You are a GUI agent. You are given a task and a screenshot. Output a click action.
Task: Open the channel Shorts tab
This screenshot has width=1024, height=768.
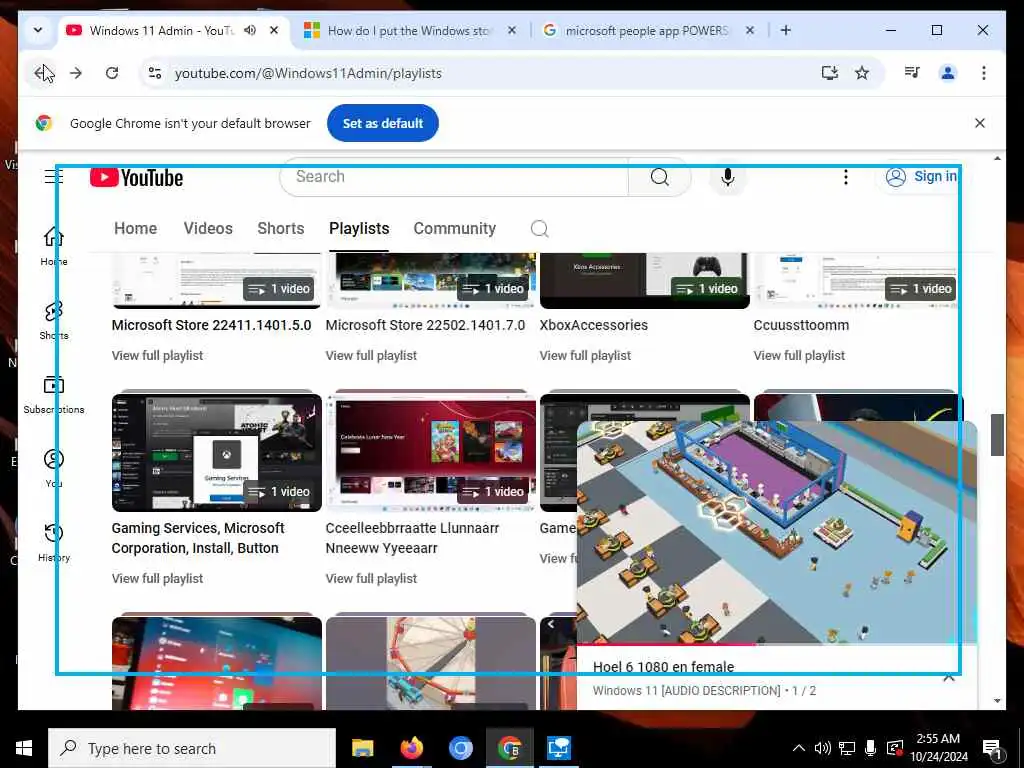281,229
